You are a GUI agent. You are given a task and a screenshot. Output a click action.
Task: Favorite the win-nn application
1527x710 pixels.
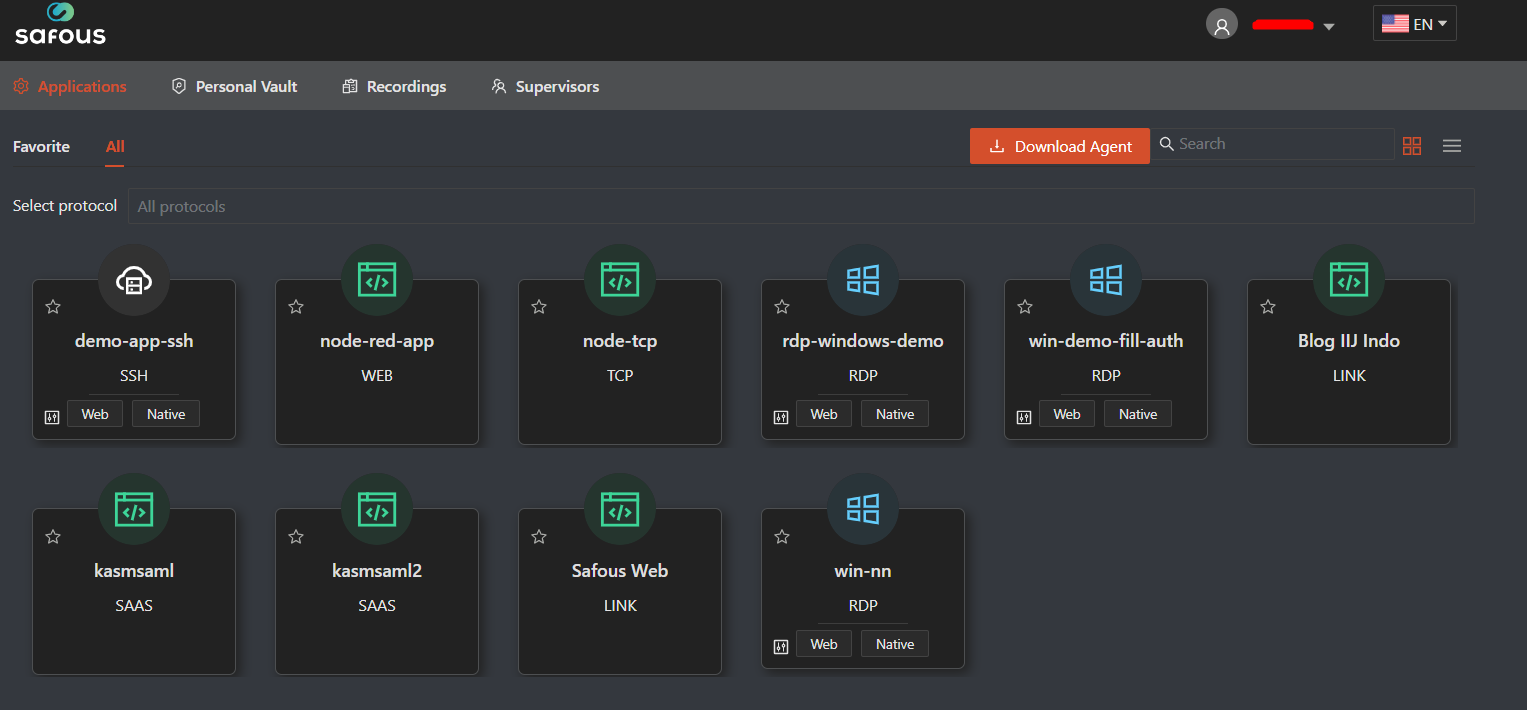pyautogui.click(x=782, y=537)
